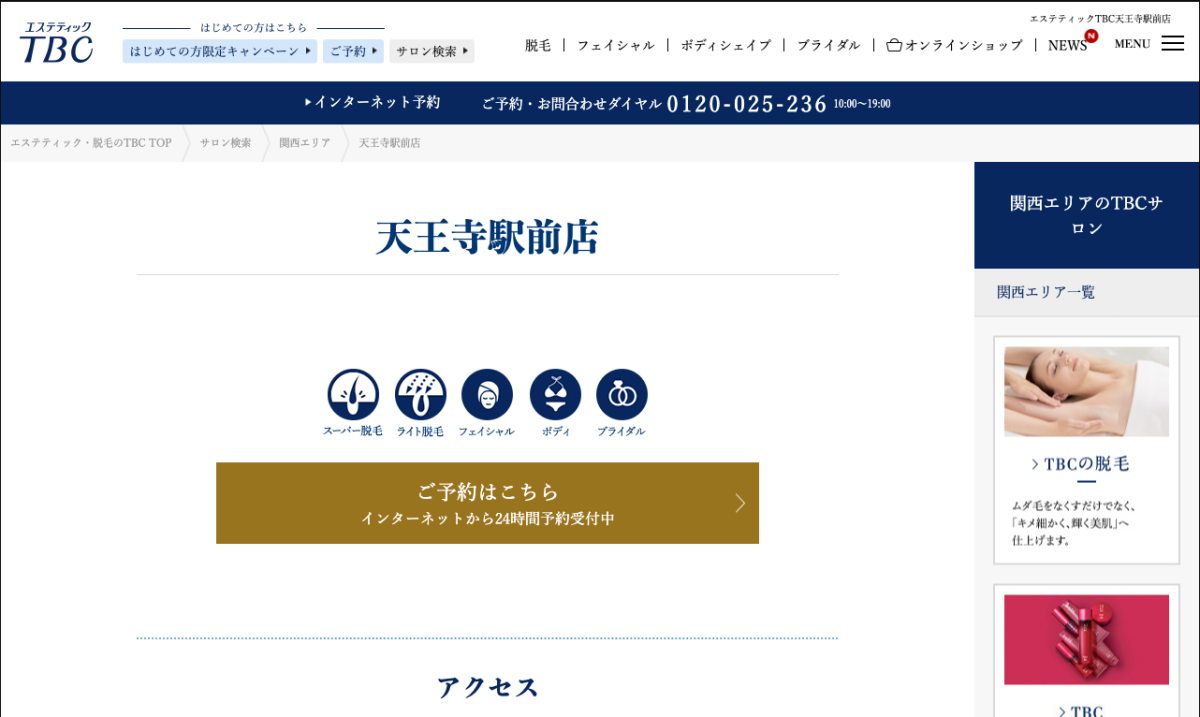Click the TBCの脱毛 sidebar thumbnail image
The image size is (1200, 717).
[x=1086, y=391]
